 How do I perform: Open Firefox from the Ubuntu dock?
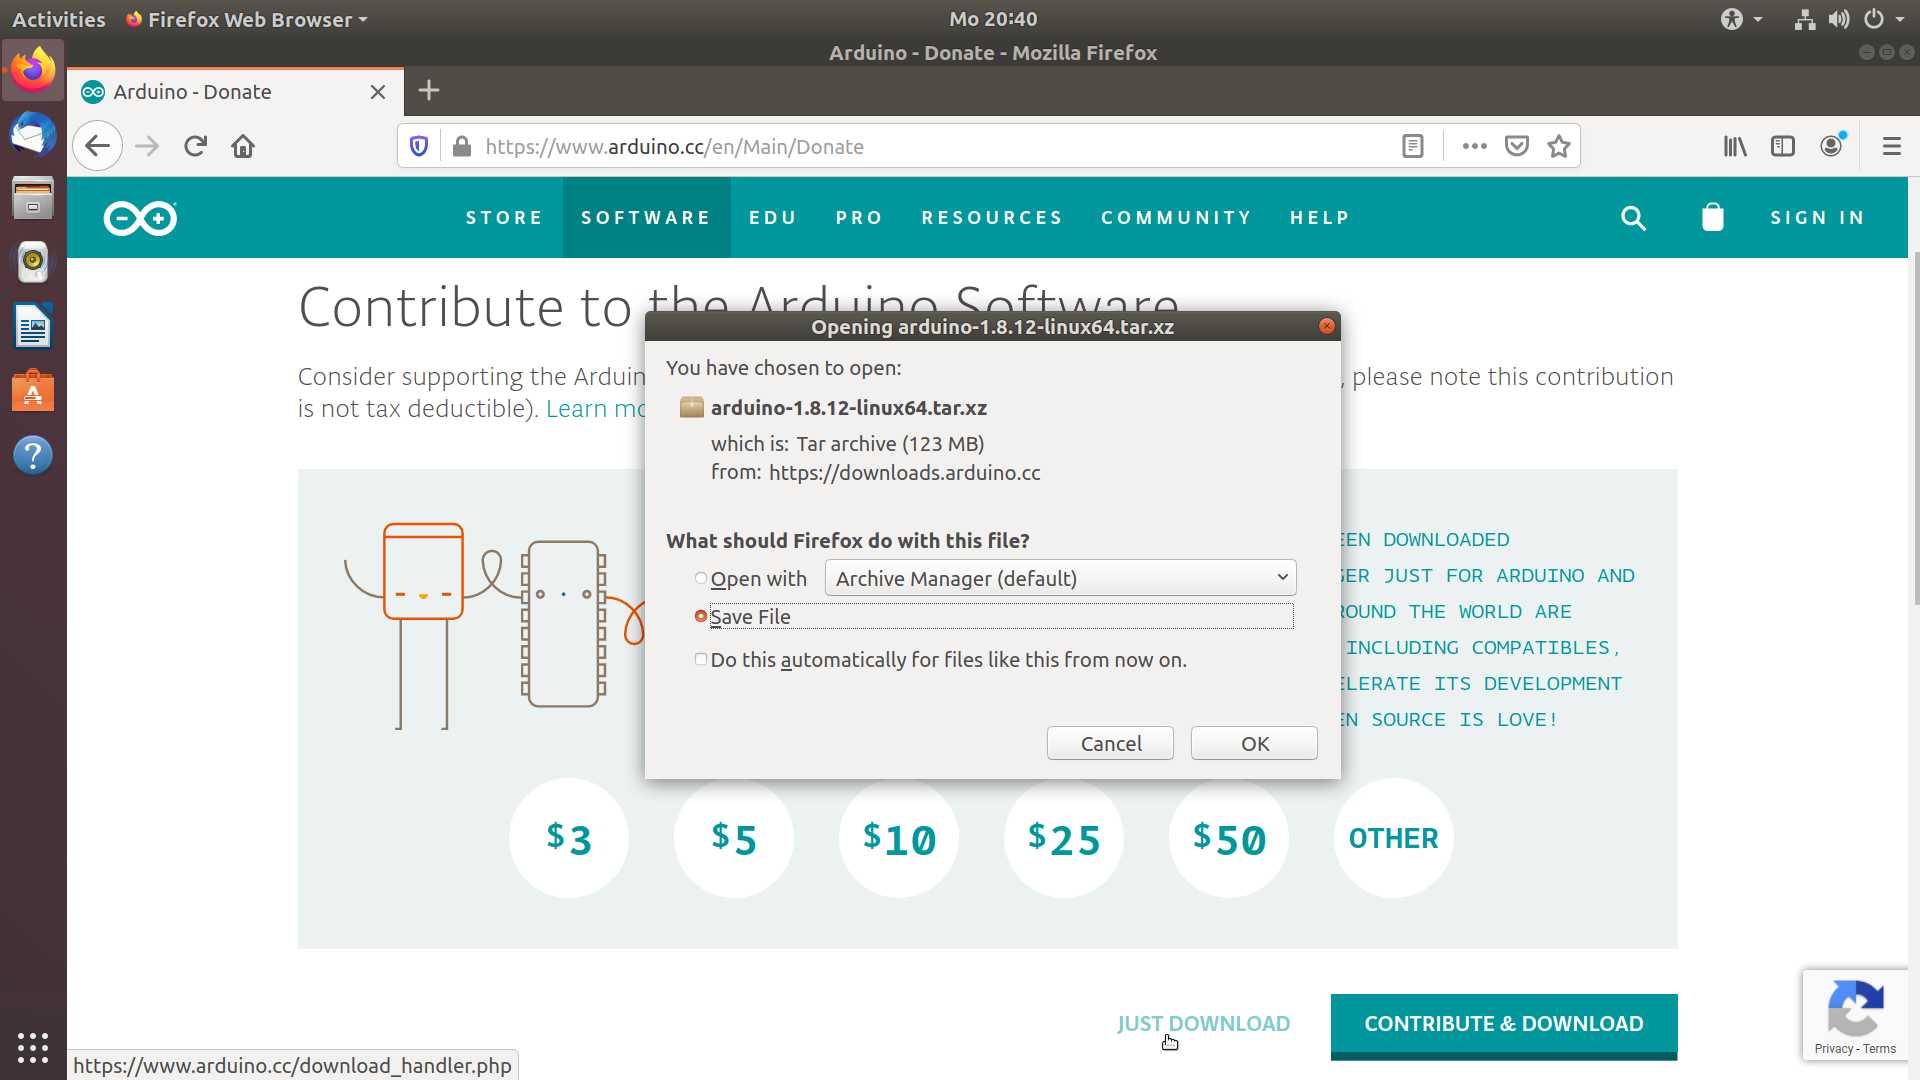pyautogui.click(x=33, y=70)
